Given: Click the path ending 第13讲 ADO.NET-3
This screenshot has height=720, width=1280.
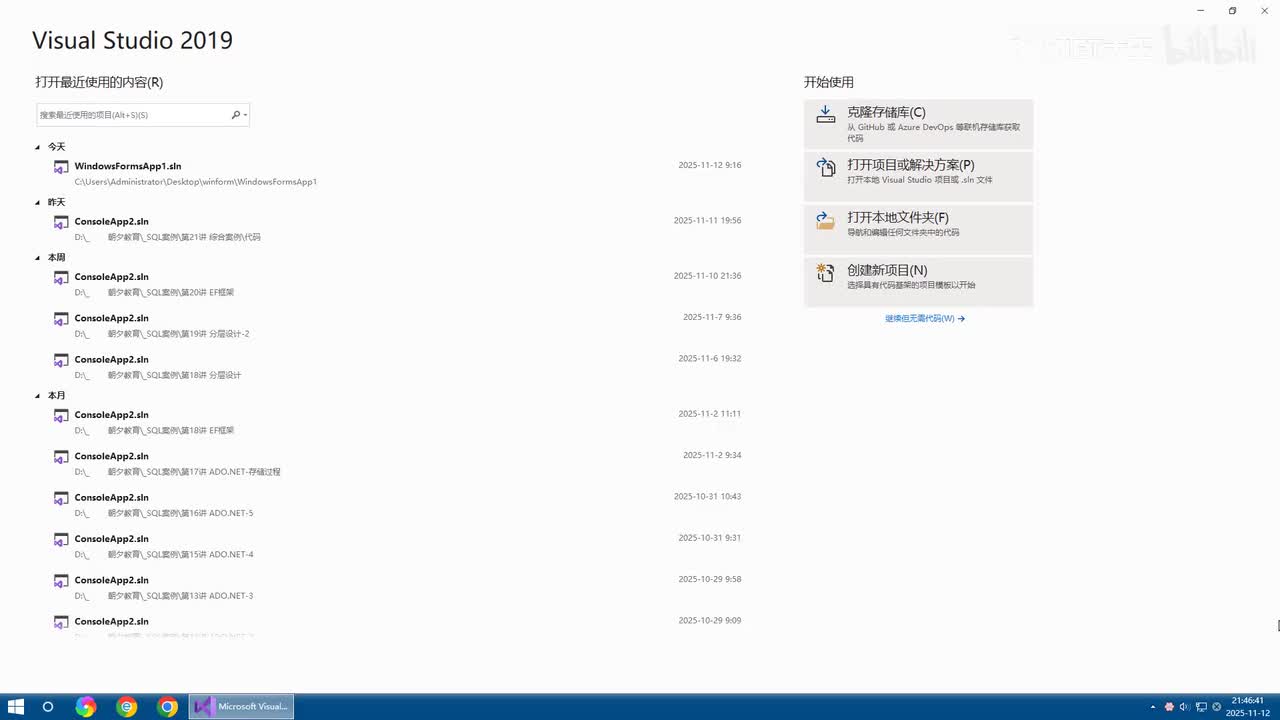Looking at the screenshot, I should click(164, 596).
